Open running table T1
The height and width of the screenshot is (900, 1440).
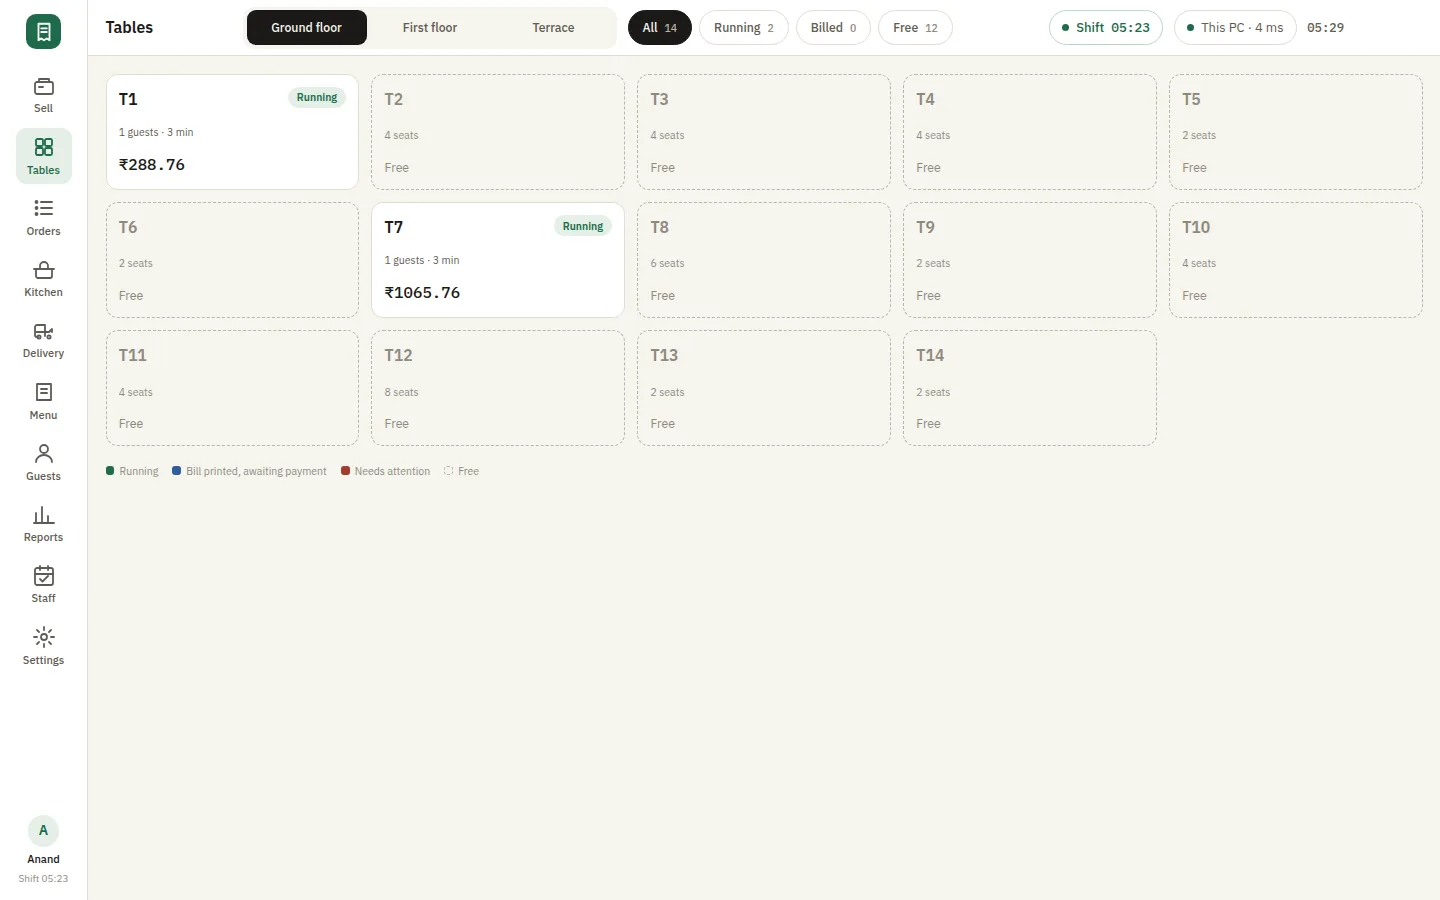pyautogui.click(x=232, y=132)
